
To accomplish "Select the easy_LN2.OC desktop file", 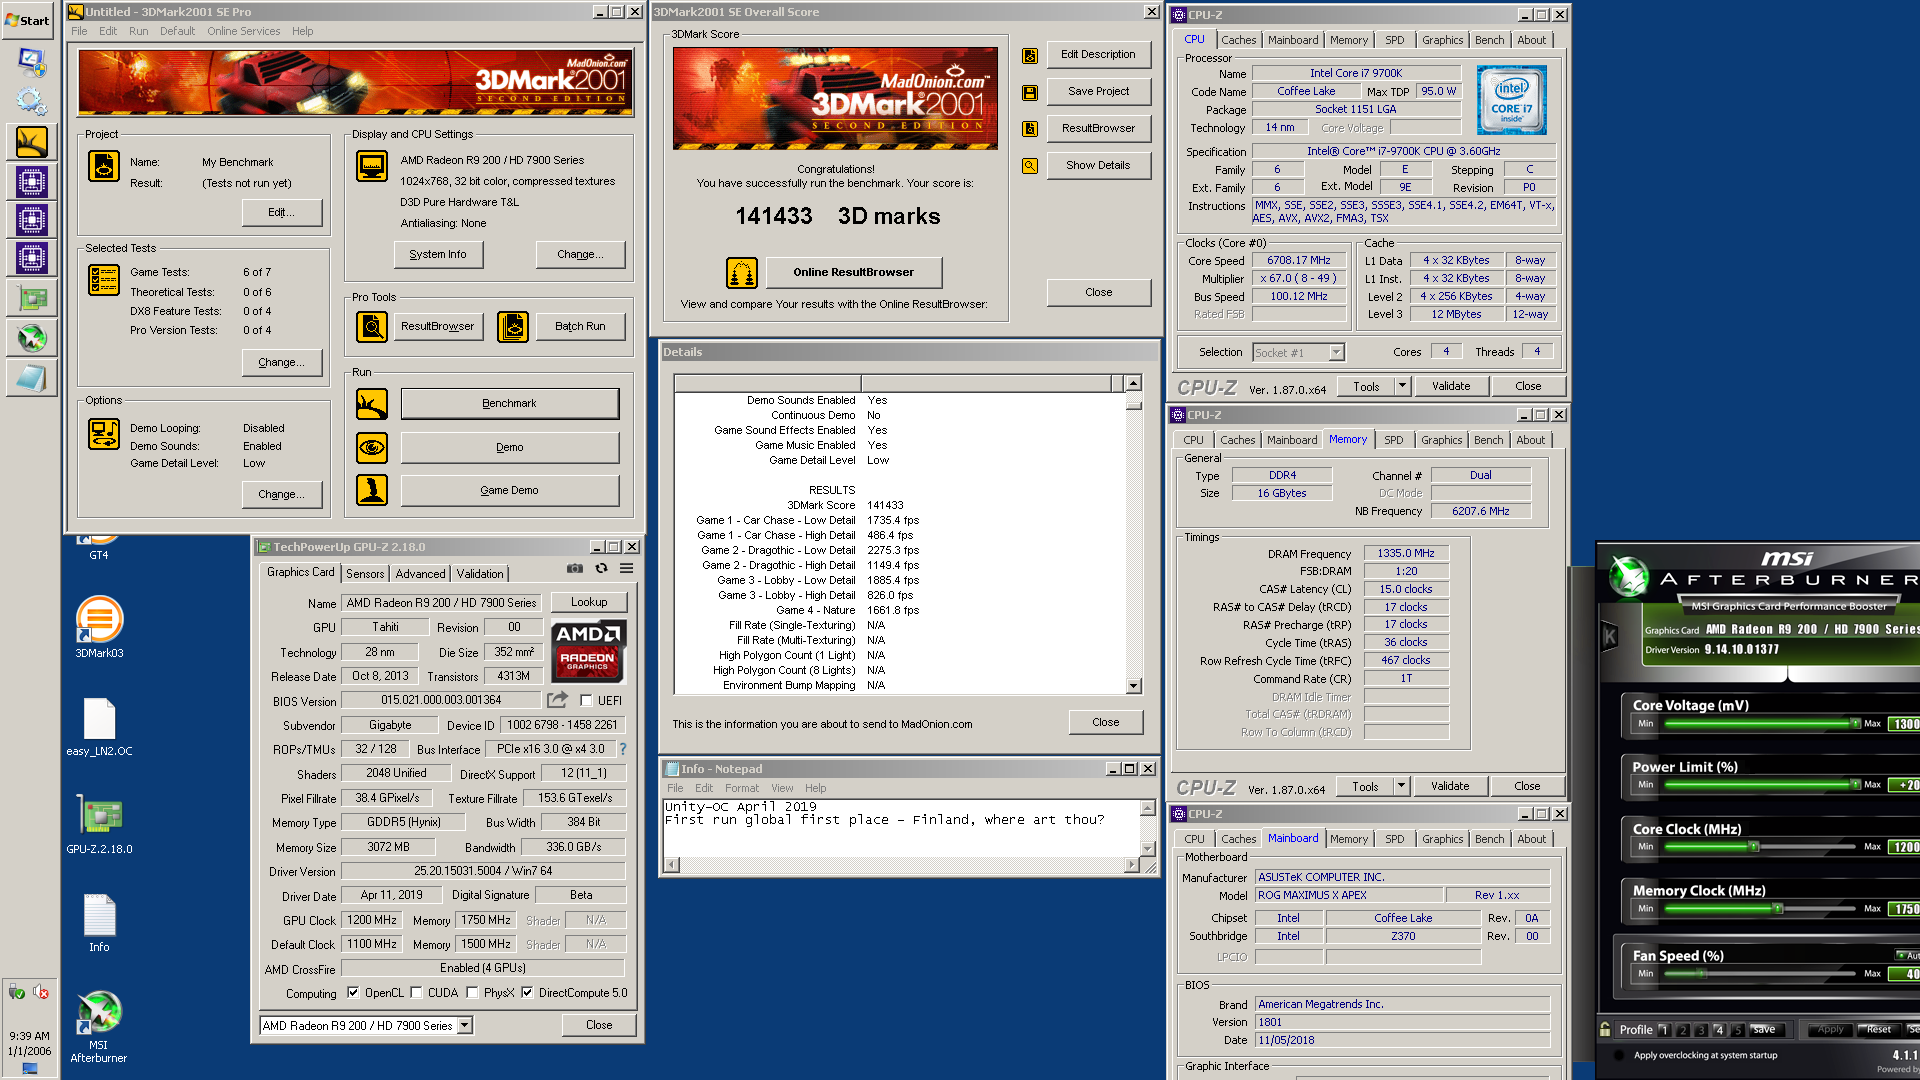I will (x=99, y=727).
